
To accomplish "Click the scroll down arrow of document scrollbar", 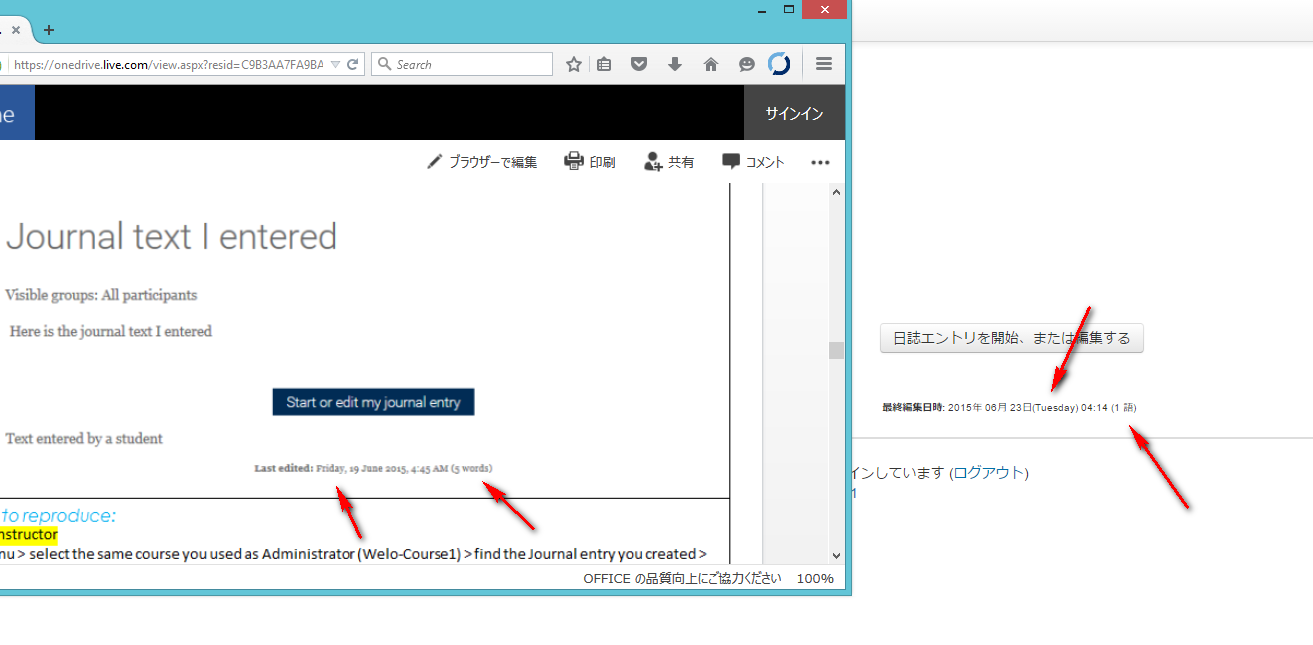I will [836, 556].
